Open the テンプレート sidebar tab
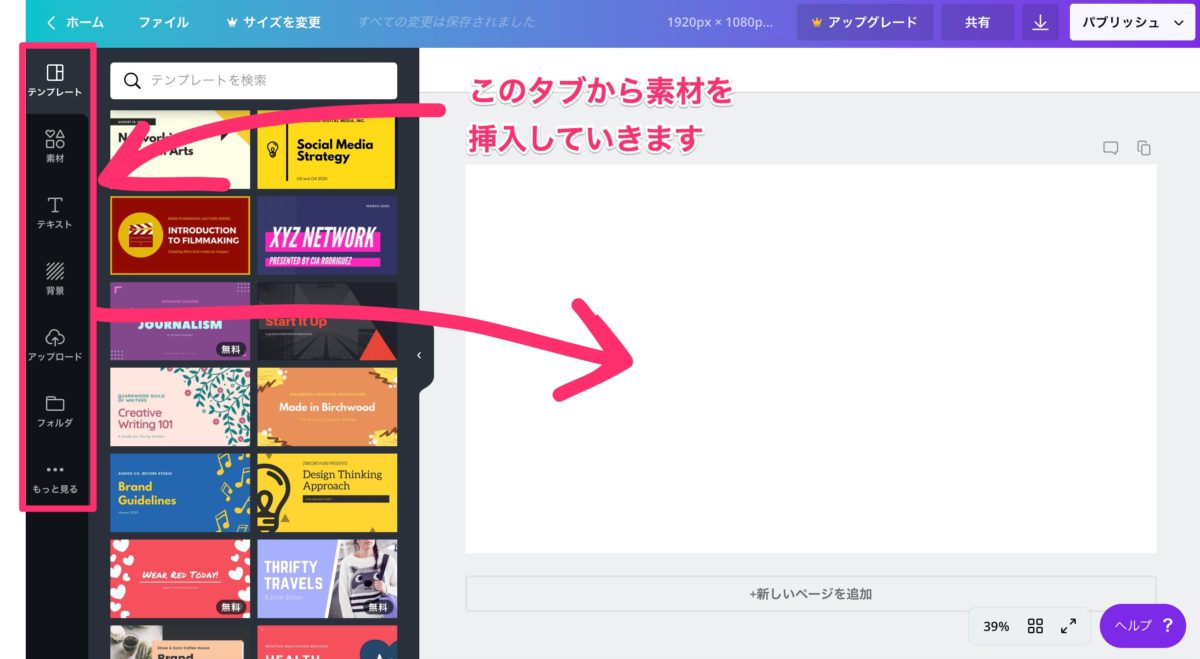 click(55, 81)
